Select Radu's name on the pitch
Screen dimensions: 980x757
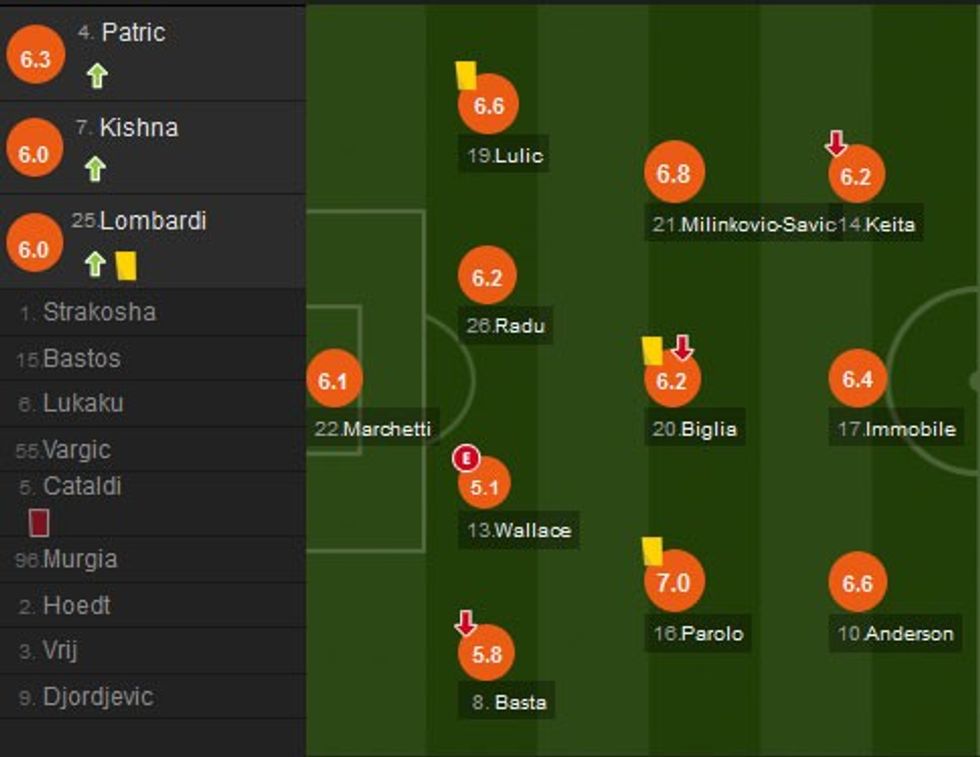click(520, 326)
